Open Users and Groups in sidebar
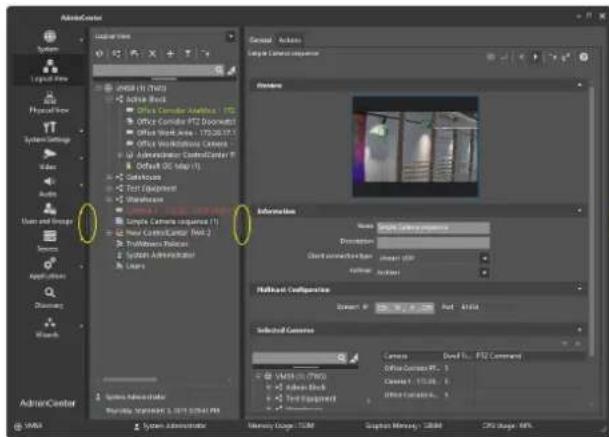 [48, 214]
